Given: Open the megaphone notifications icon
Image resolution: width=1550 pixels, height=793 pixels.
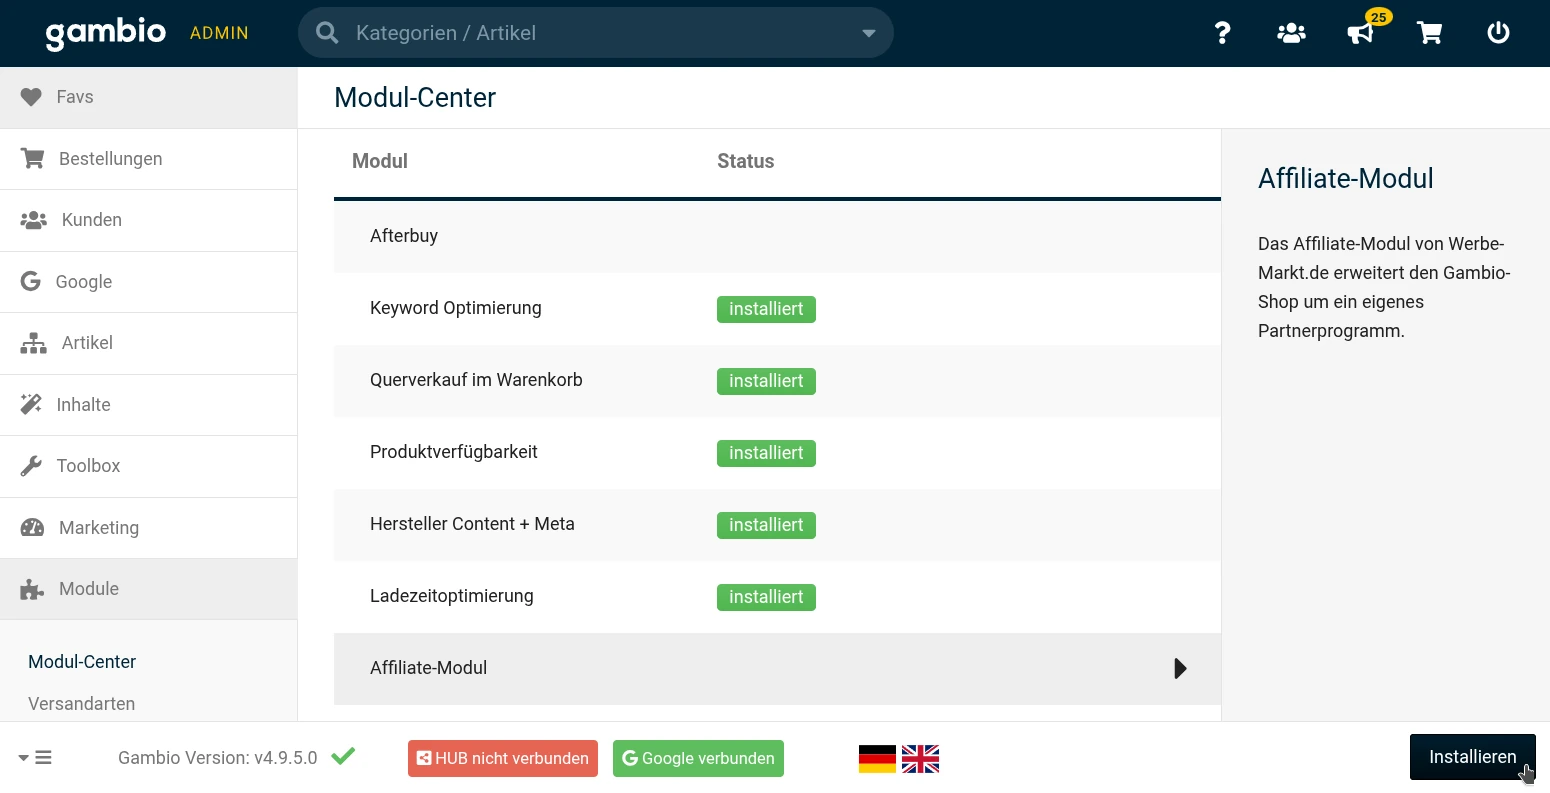Looking at the screenshot, I should (x=1360, y=34).
